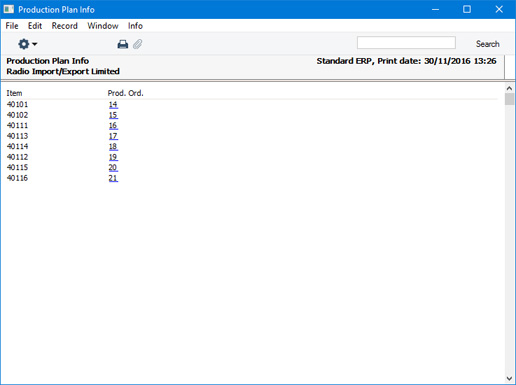Open the Edit menu

[35, 26]
